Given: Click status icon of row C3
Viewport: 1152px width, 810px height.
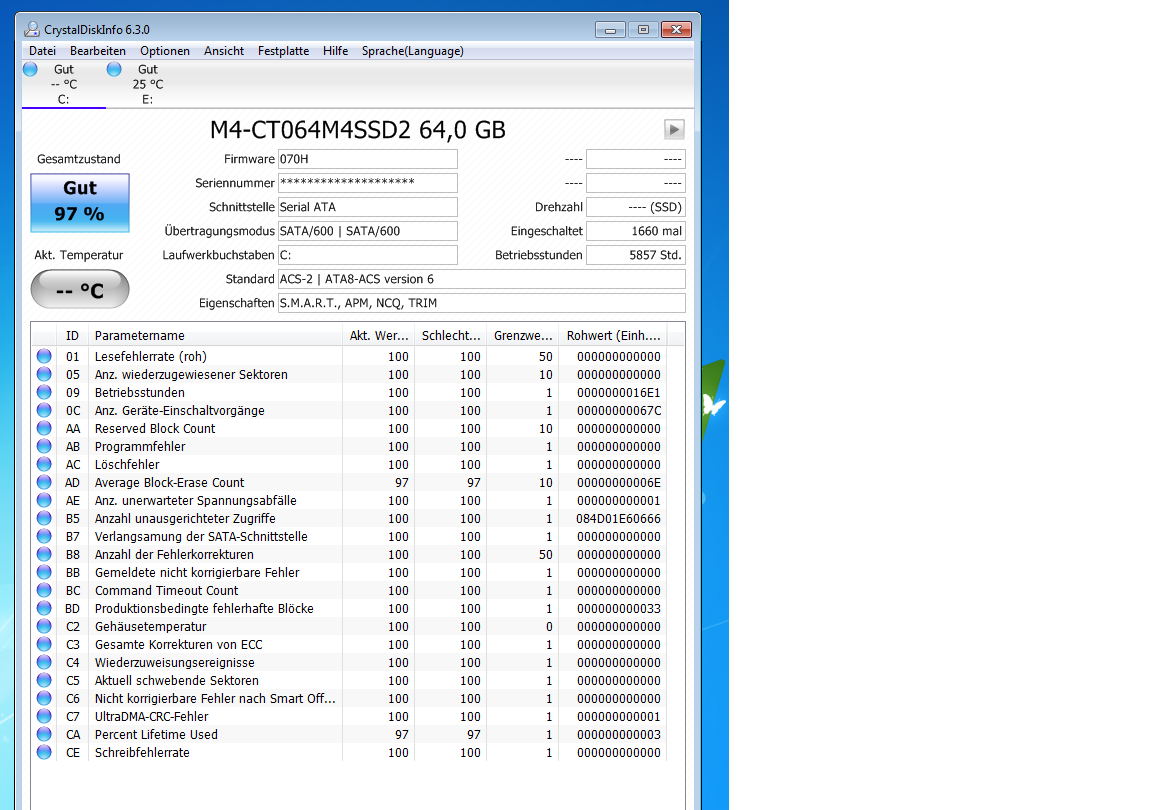Looking at the screenshot, I should [44, 645].
